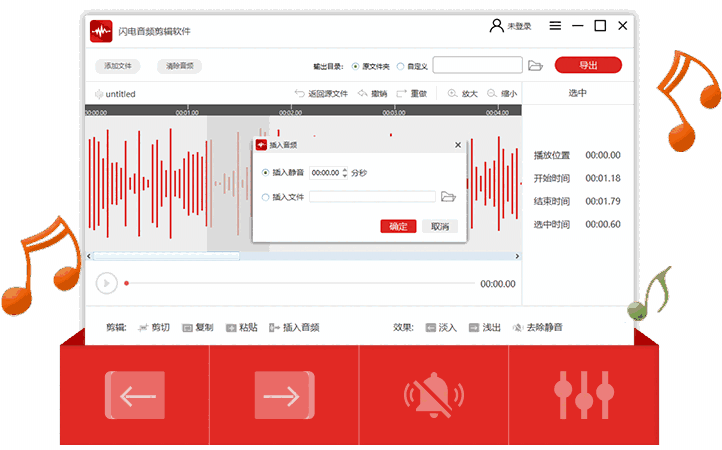The width and height of the screenshot is (722, 450).
Task: Click the output directory path field
Action: pyautogui.click(x=477, y=65)
